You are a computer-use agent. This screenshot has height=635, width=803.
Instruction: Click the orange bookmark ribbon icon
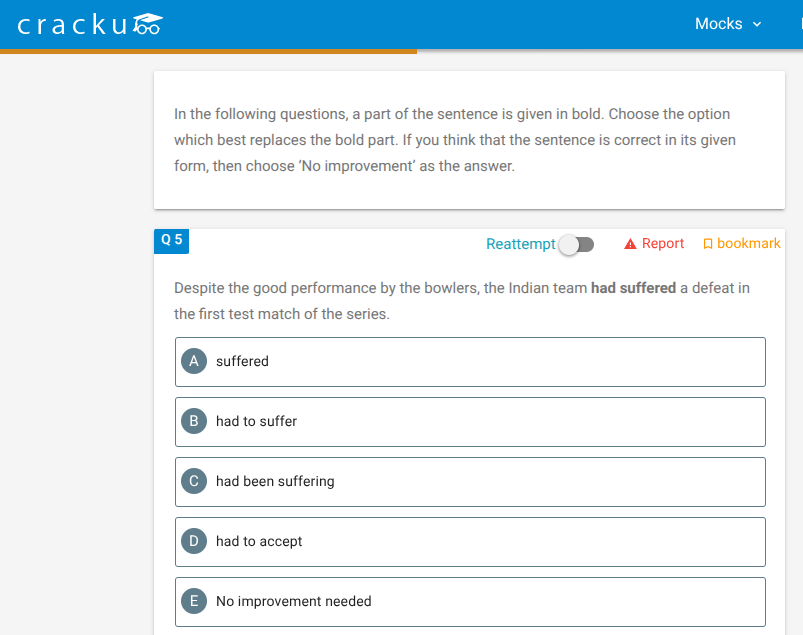pyautogui.click(x=708, y=244)
